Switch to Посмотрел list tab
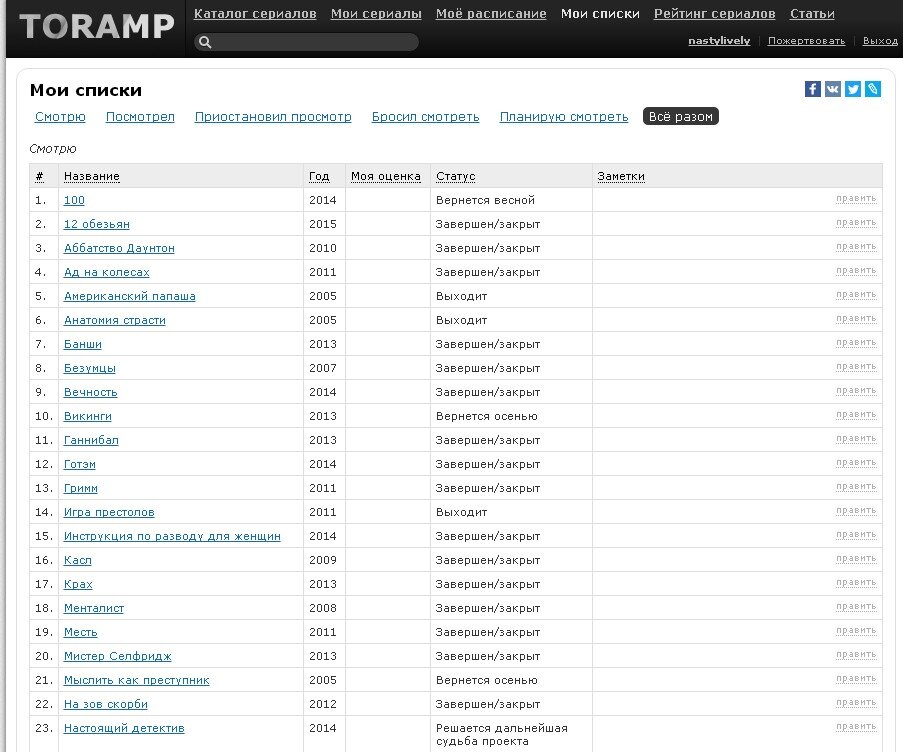The image size is (903, 752). tap(140, 117)
